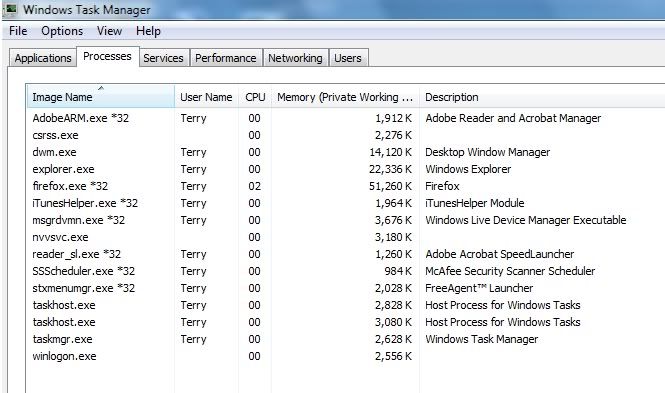
Task: Click the Windows Task Manager description
Action: (x=482, y=339)
